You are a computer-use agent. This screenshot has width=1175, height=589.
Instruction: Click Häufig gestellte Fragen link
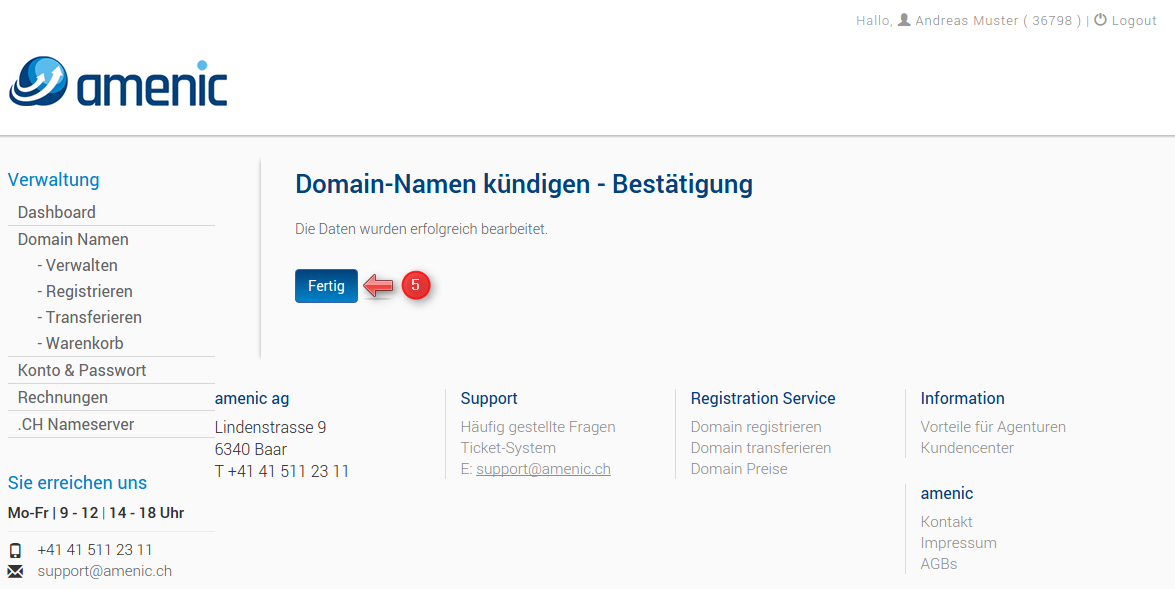pos(538,427)
